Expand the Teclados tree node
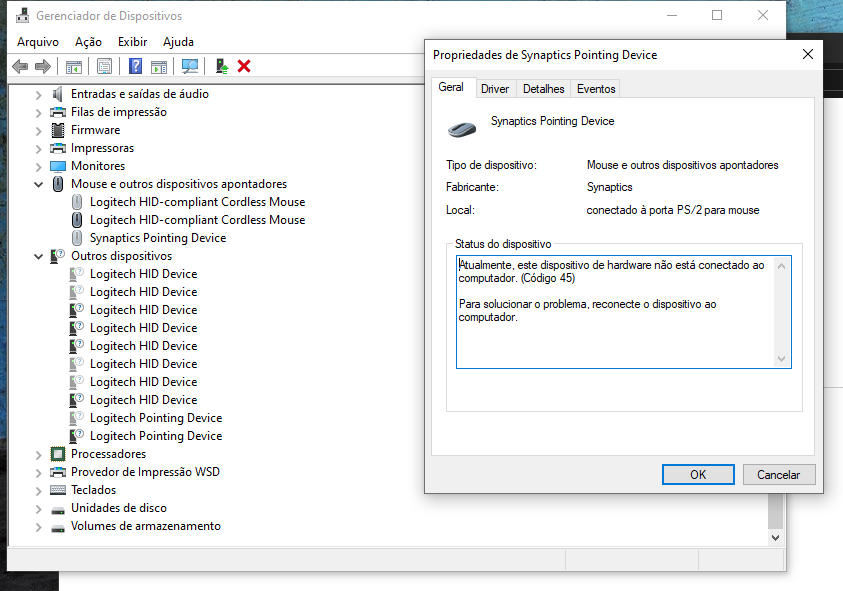Image resolution: width=843 pixels, height=591 pixels. pyautogui.click(x=39, y=490)
